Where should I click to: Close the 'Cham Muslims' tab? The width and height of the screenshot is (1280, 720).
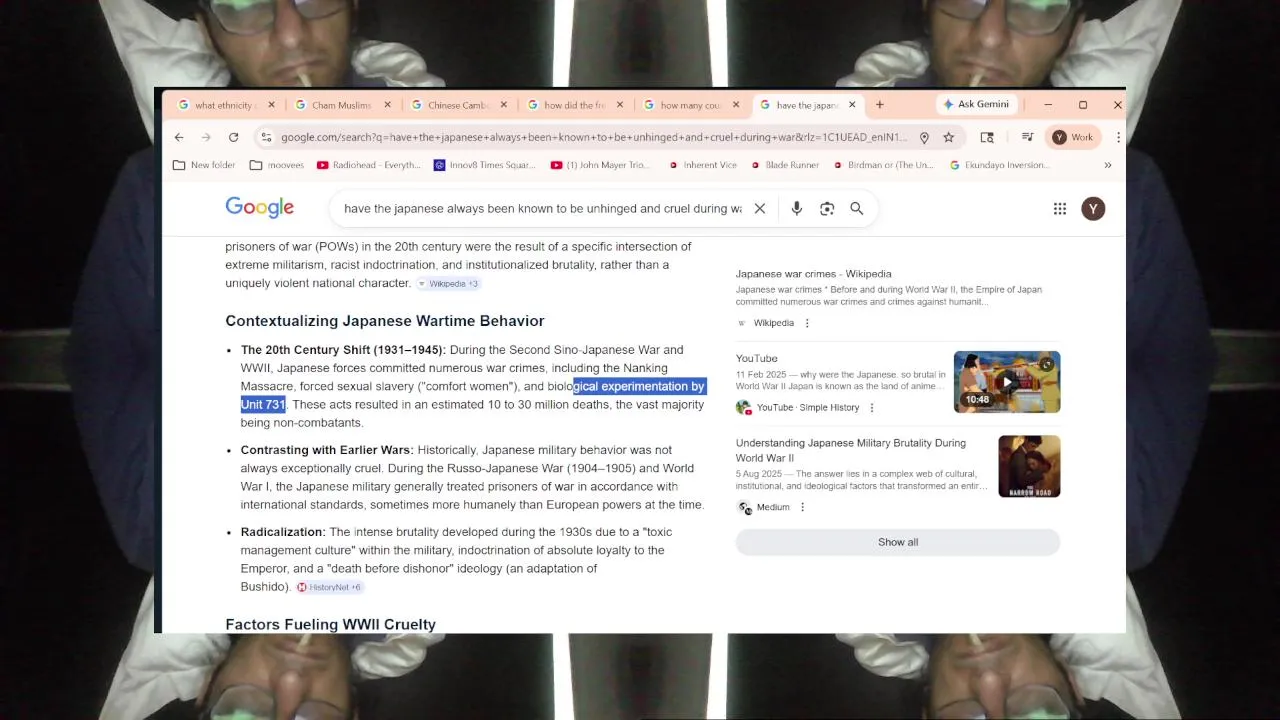coord(388,105)
